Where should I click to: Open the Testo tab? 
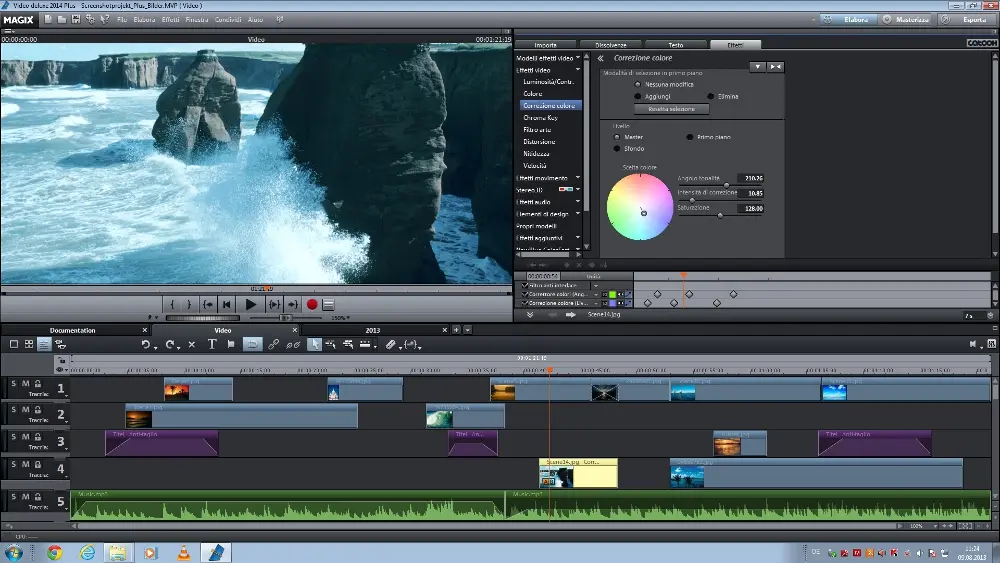coord(676,45)
